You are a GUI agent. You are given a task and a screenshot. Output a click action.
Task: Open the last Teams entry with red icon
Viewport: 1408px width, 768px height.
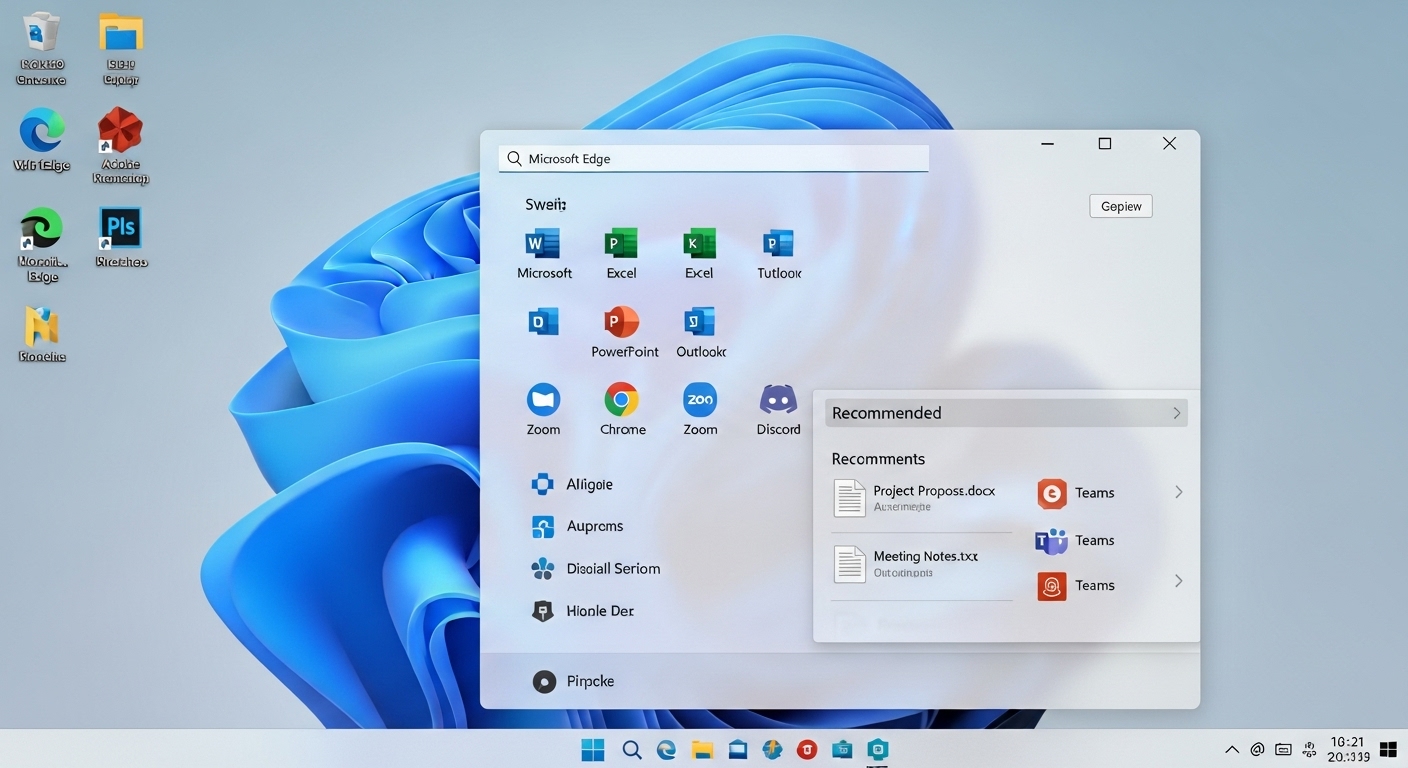(1075, 586)
